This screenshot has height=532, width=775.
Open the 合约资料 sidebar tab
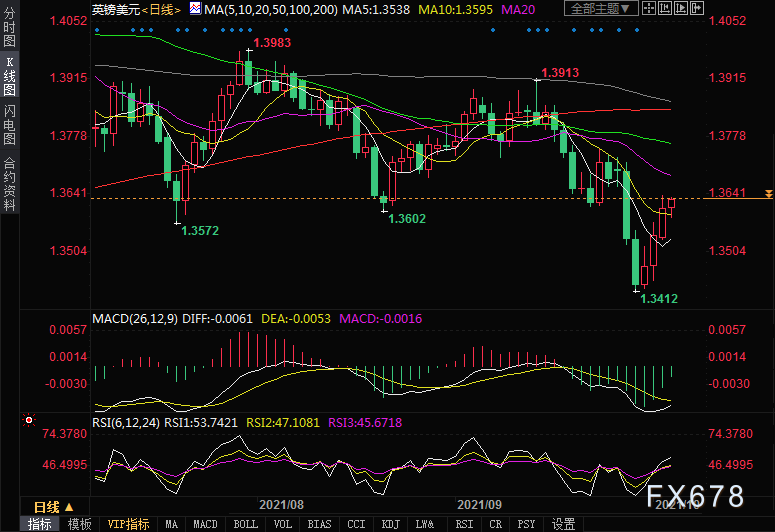9,183
